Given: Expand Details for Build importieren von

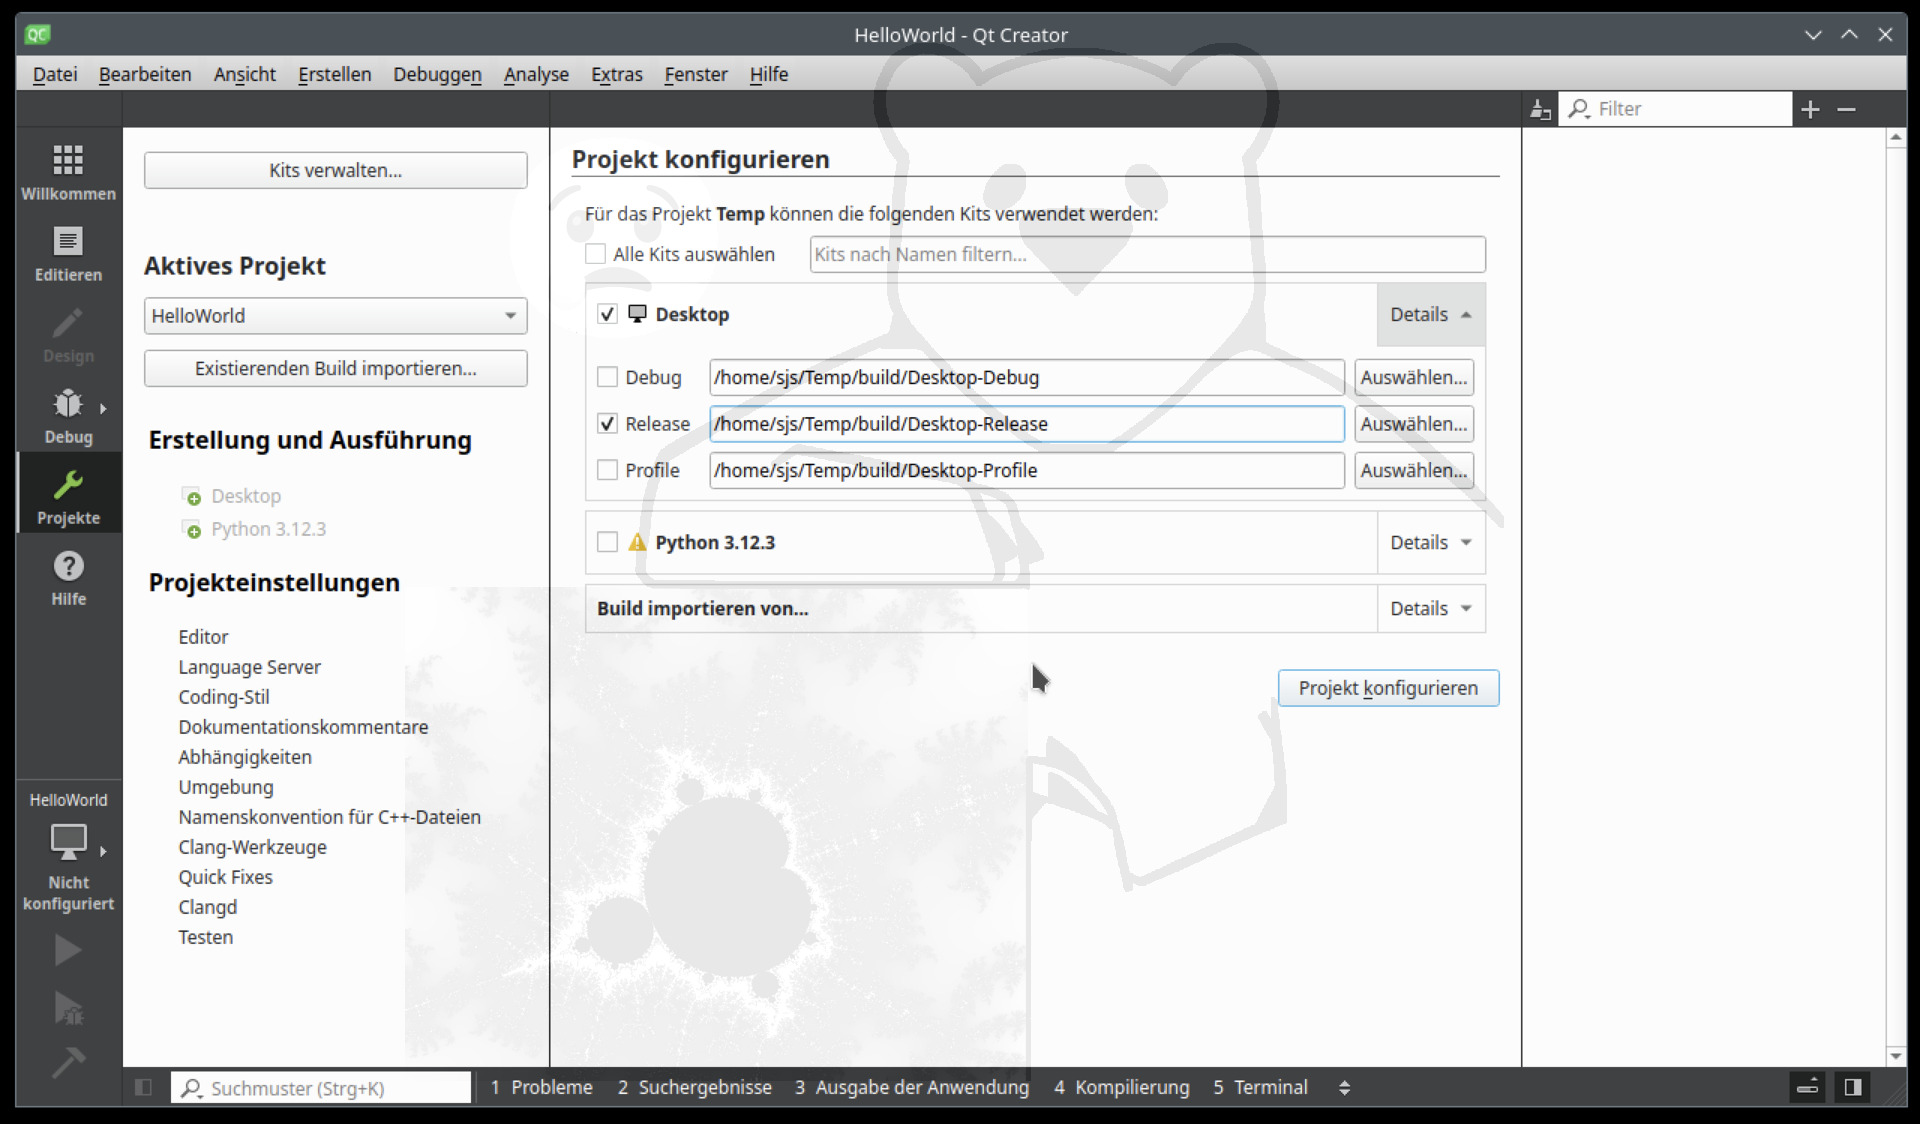Looking at the screenshot, I should coord(1430,608).
